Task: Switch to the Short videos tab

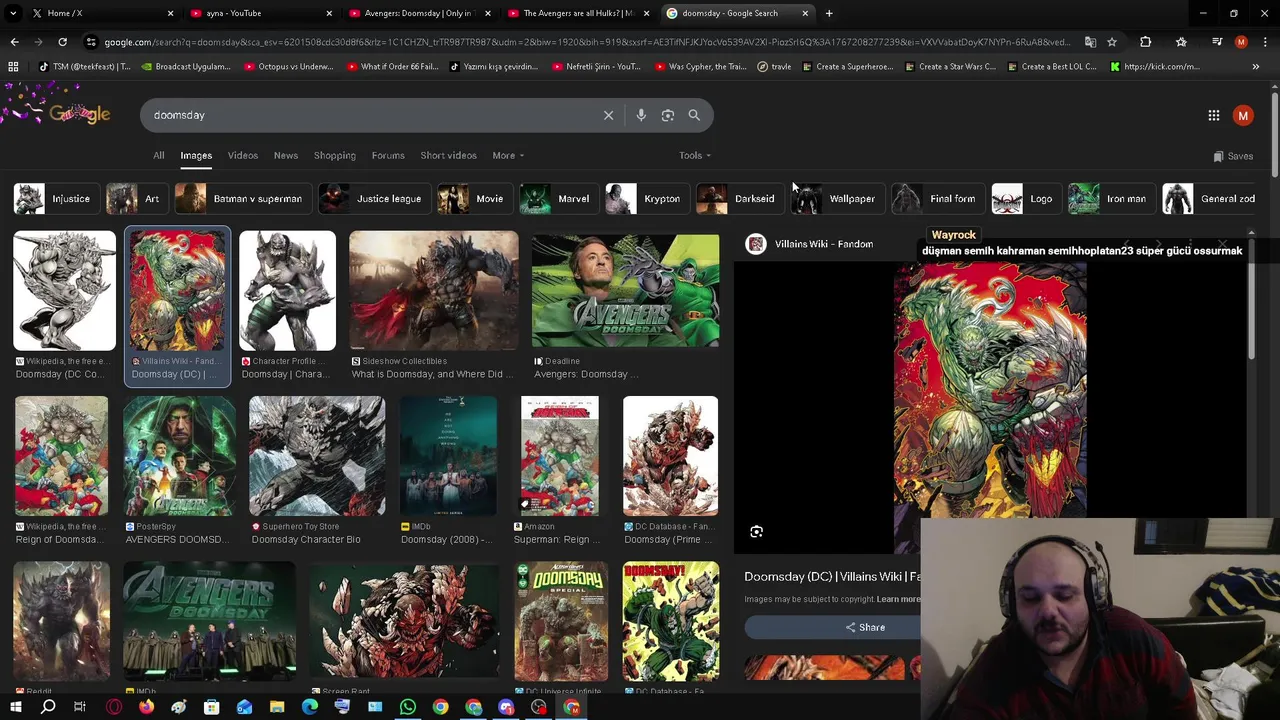Action: pos(448,155)
